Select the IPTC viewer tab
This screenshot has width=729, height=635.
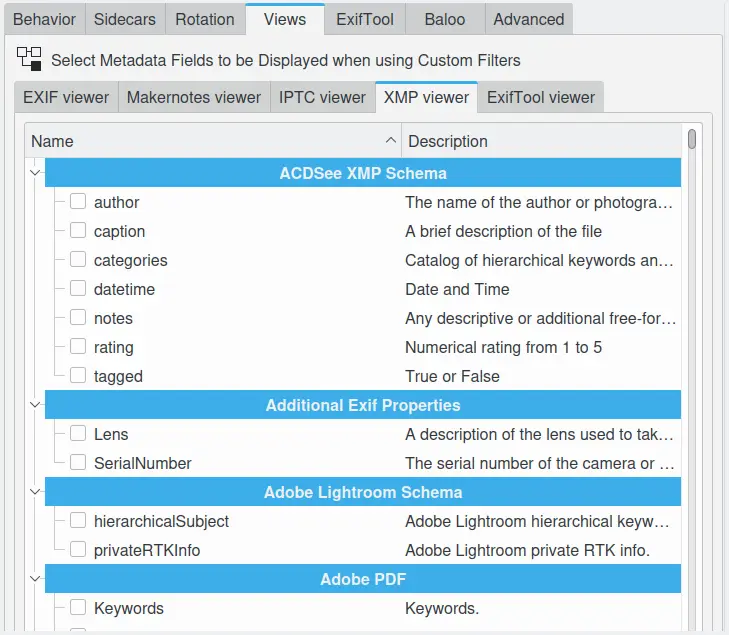click(322, 97)
